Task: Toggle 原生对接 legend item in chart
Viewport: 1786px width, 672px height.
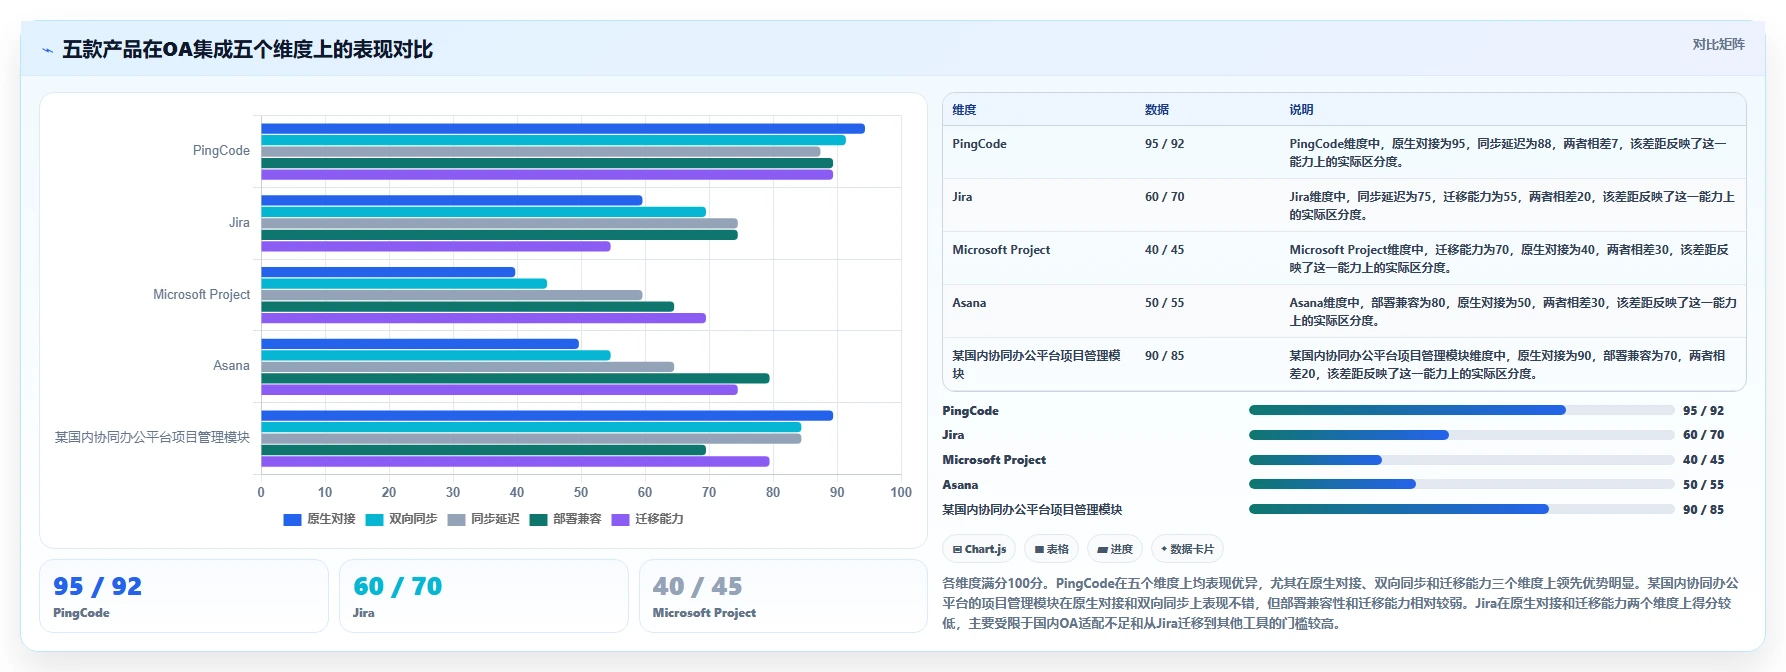Action: click(320, 519)
